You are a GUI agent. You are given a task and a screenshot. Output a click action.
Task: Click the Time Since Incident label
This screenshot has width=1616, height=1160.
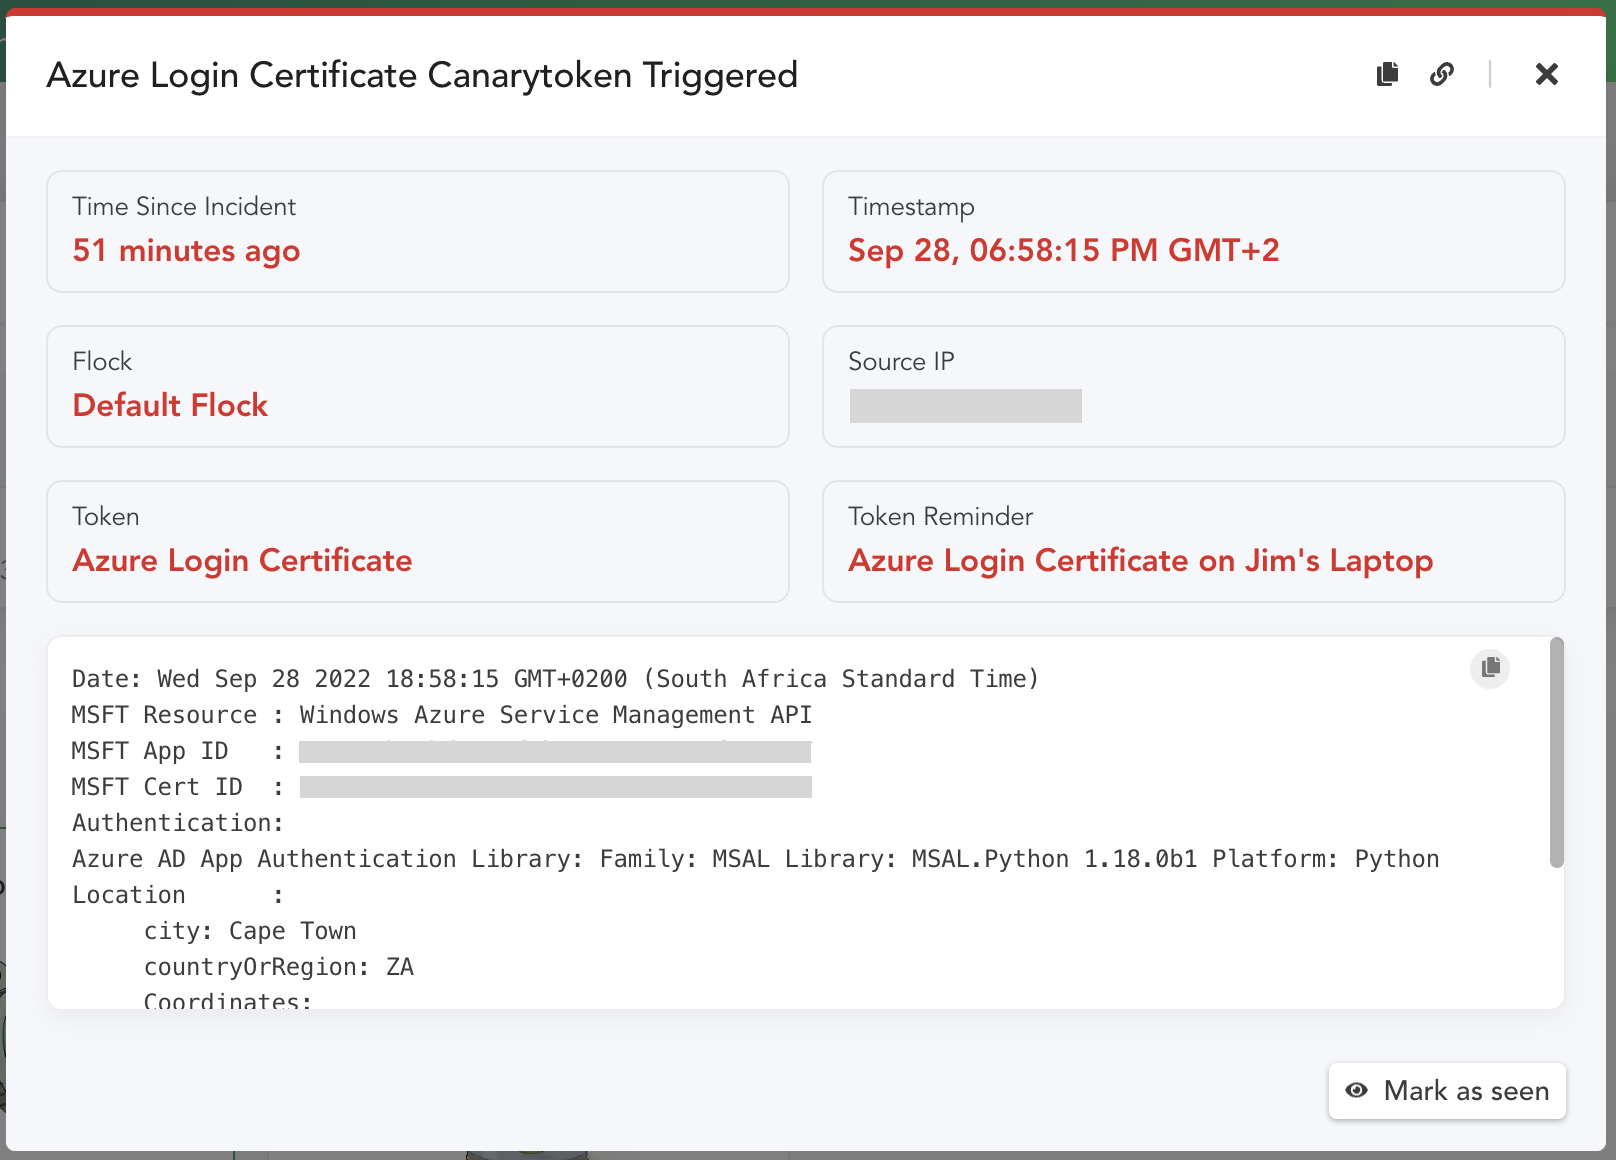(x=184, y=206)
